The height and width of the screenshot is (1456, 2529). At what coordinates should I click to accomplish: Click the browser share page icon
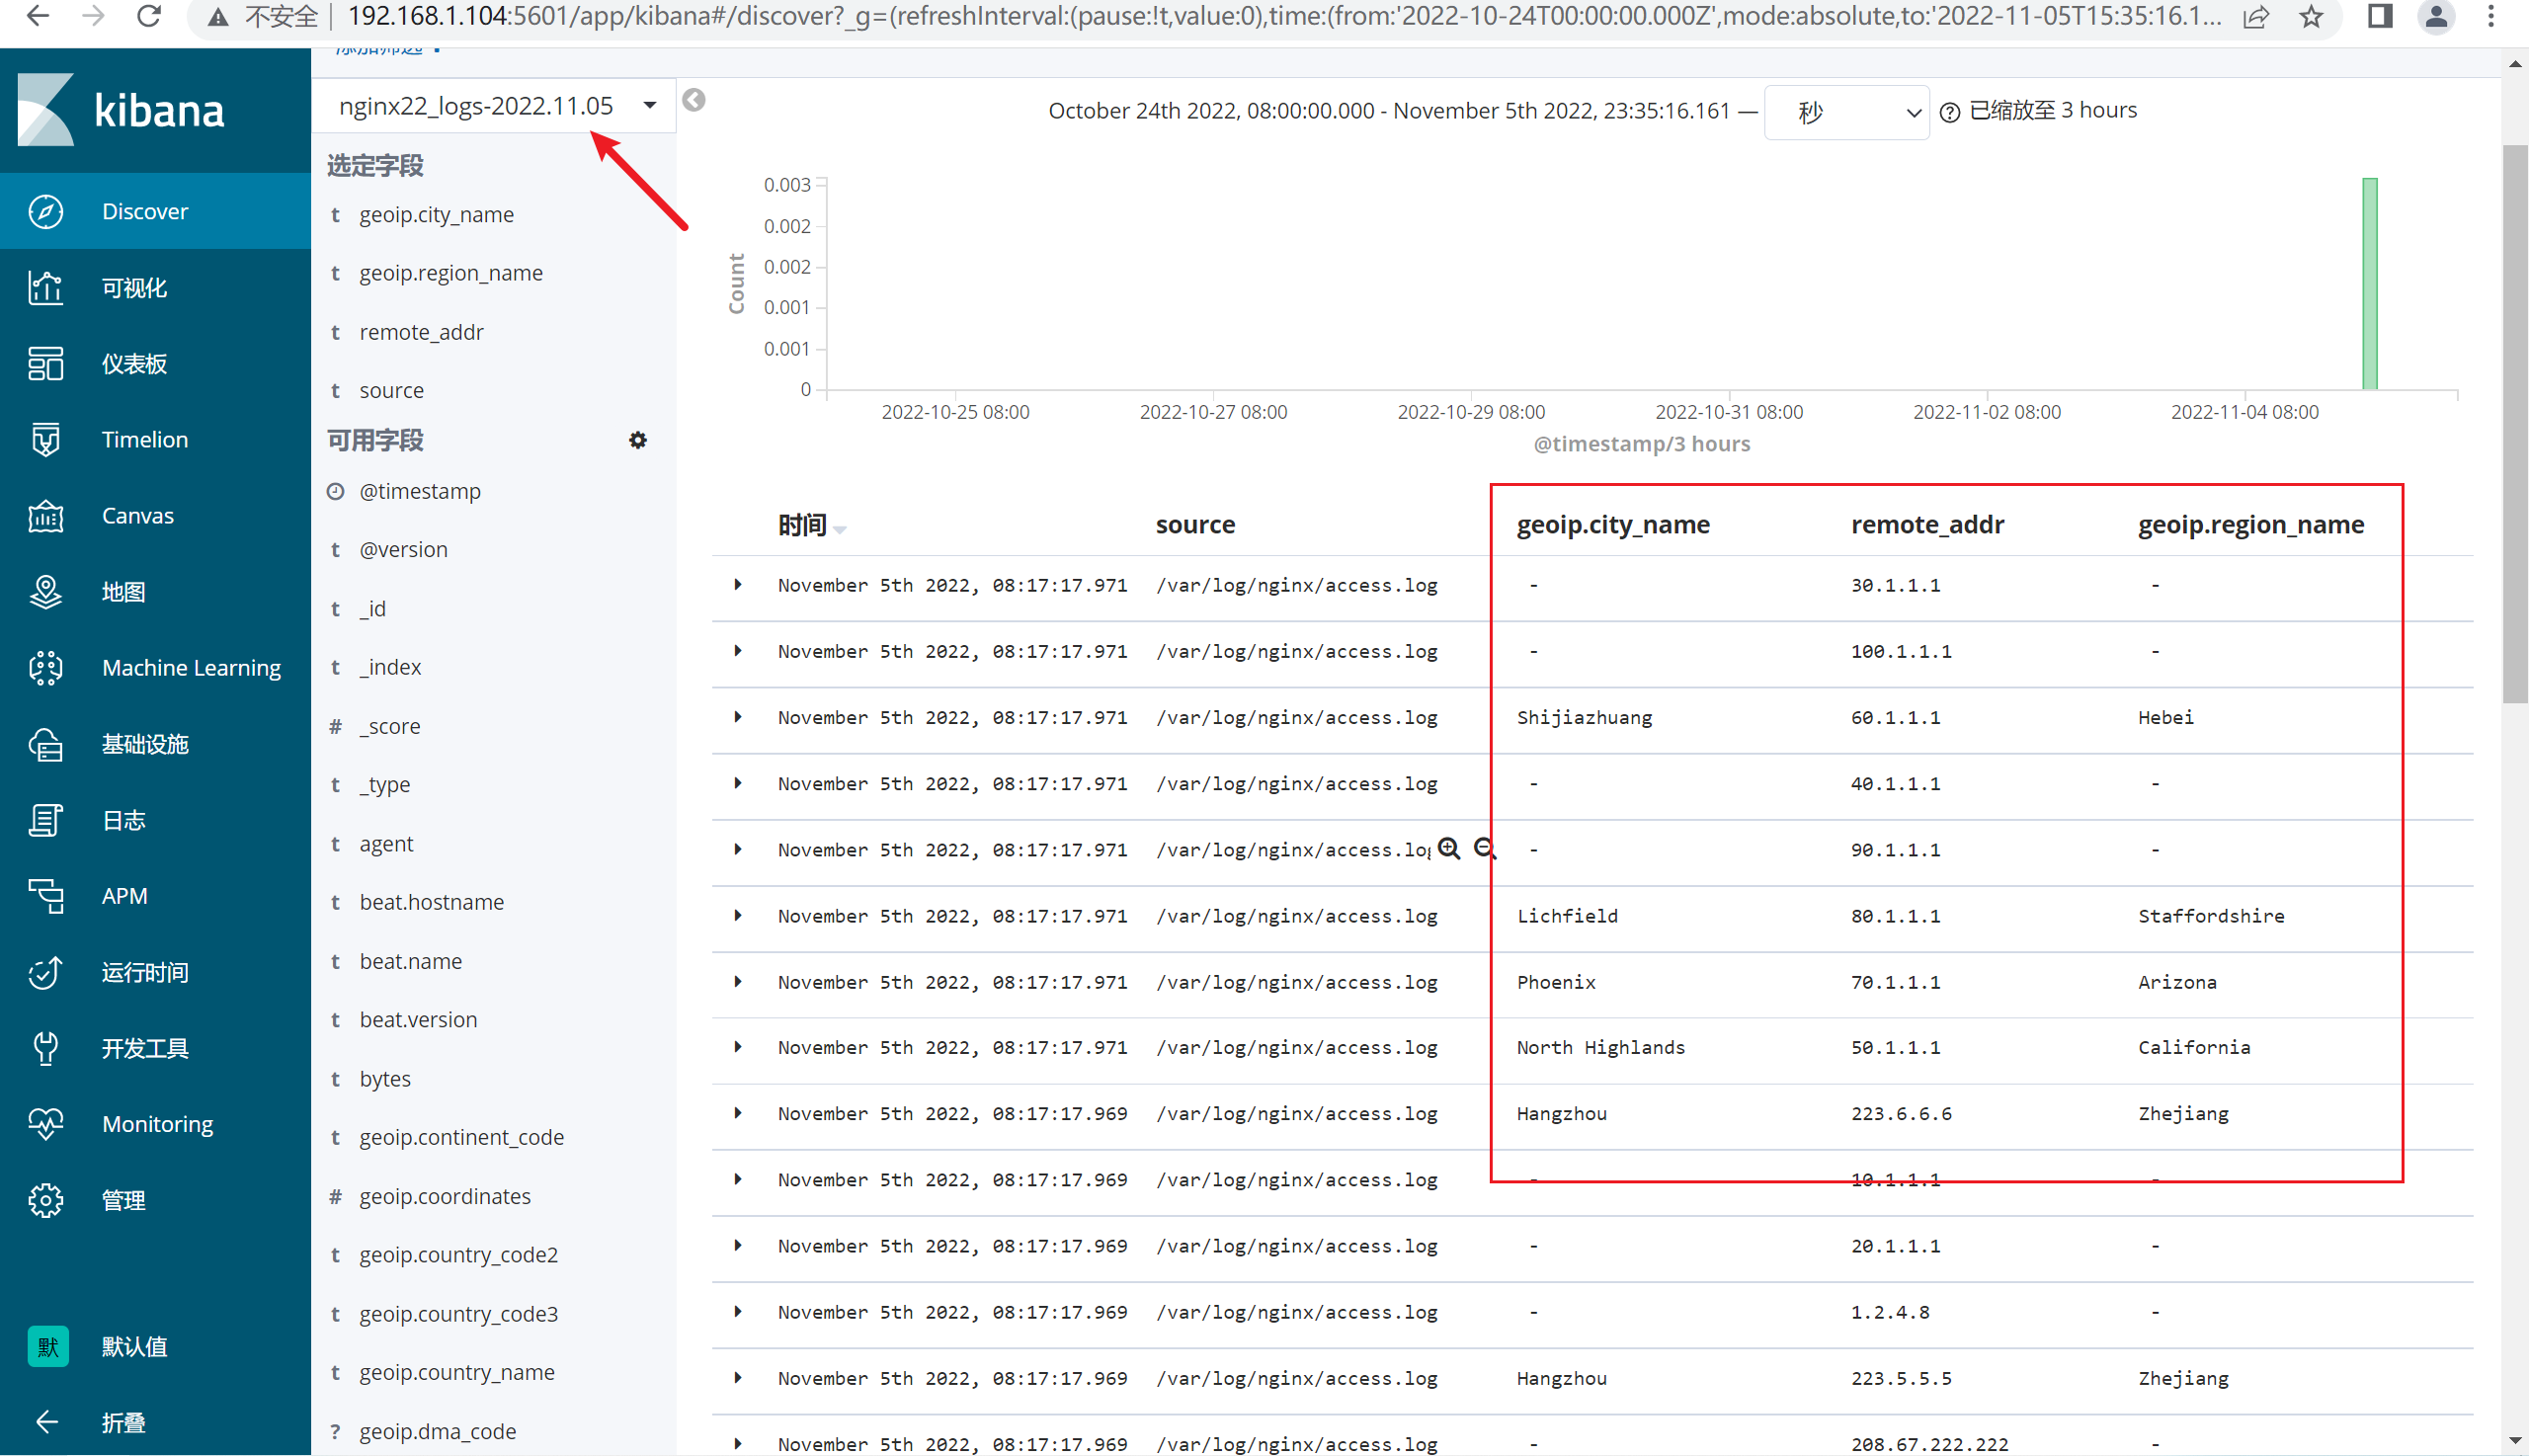coord(2256,17)
